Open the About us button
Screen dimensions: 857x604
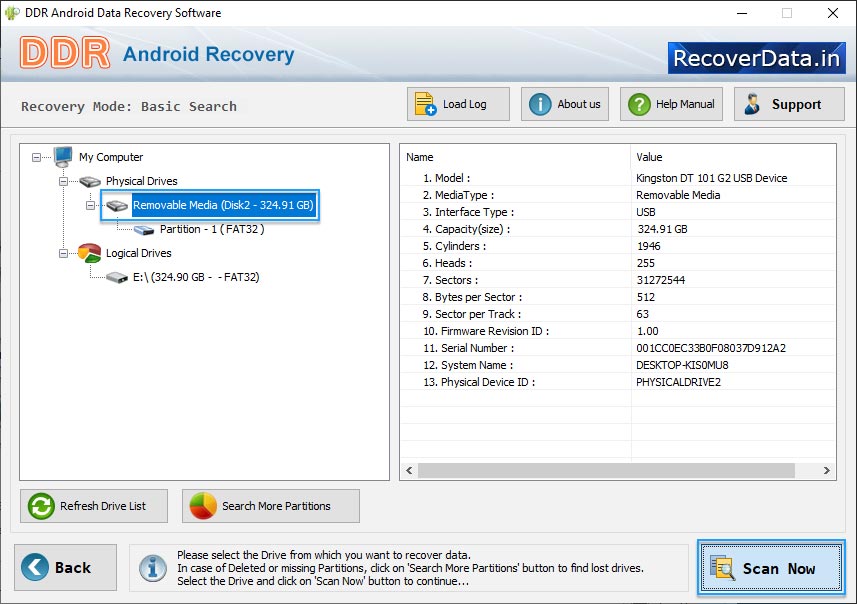point(565,104)
